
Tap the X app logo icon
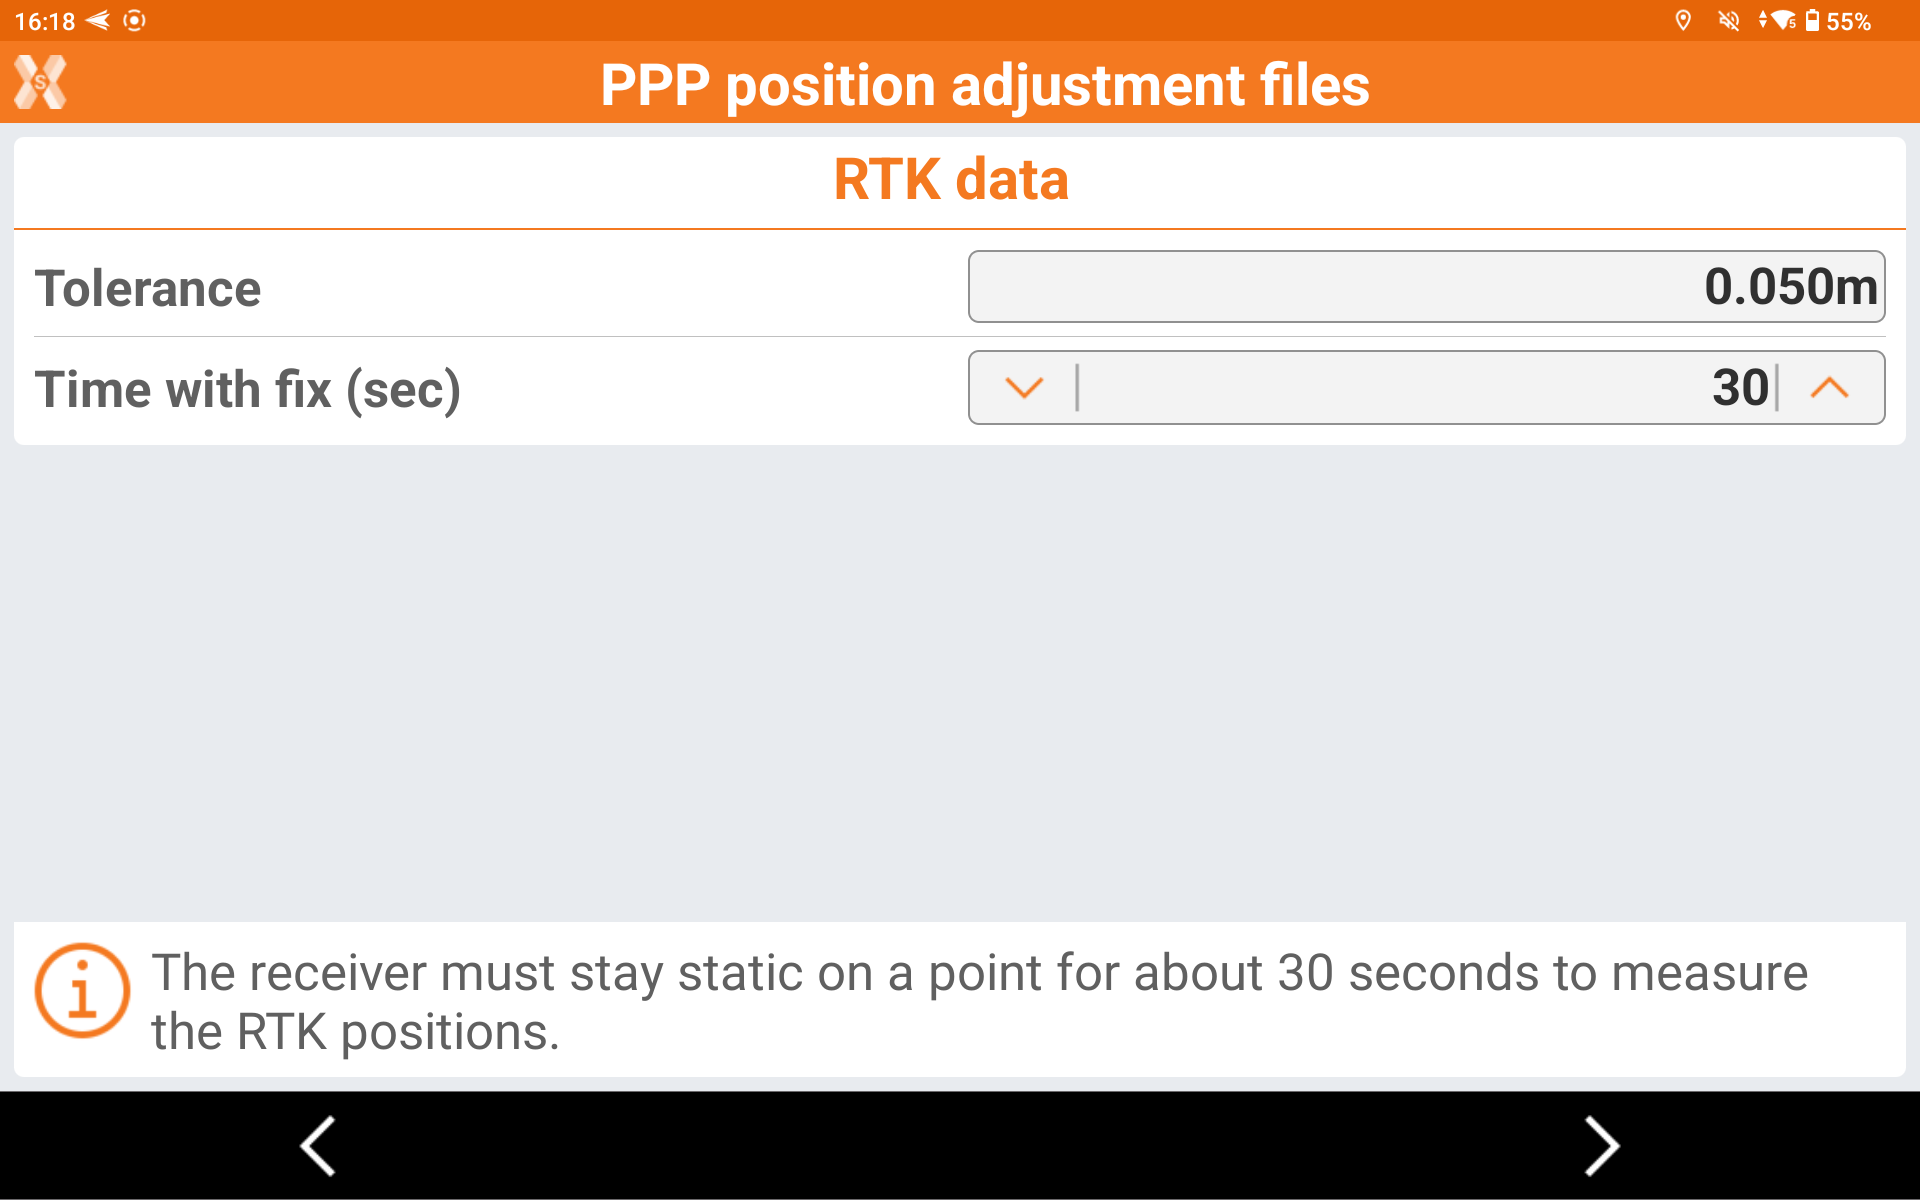(40, 82)
